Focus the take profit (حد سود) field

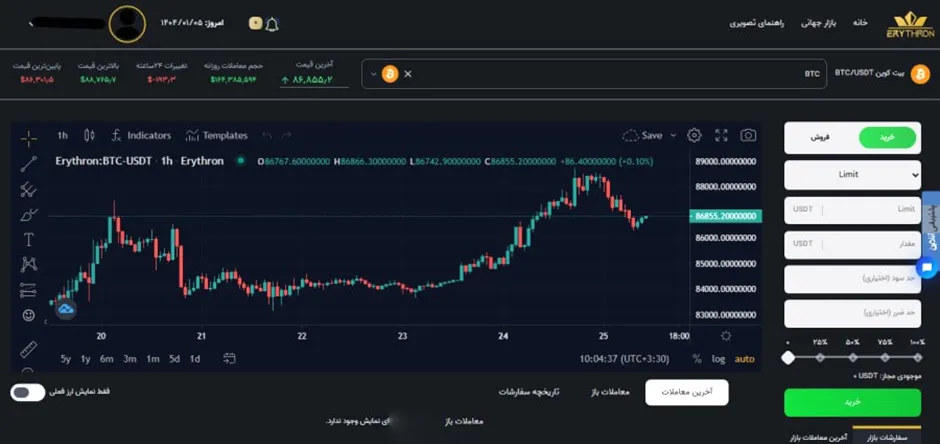[x=852, y=279]
